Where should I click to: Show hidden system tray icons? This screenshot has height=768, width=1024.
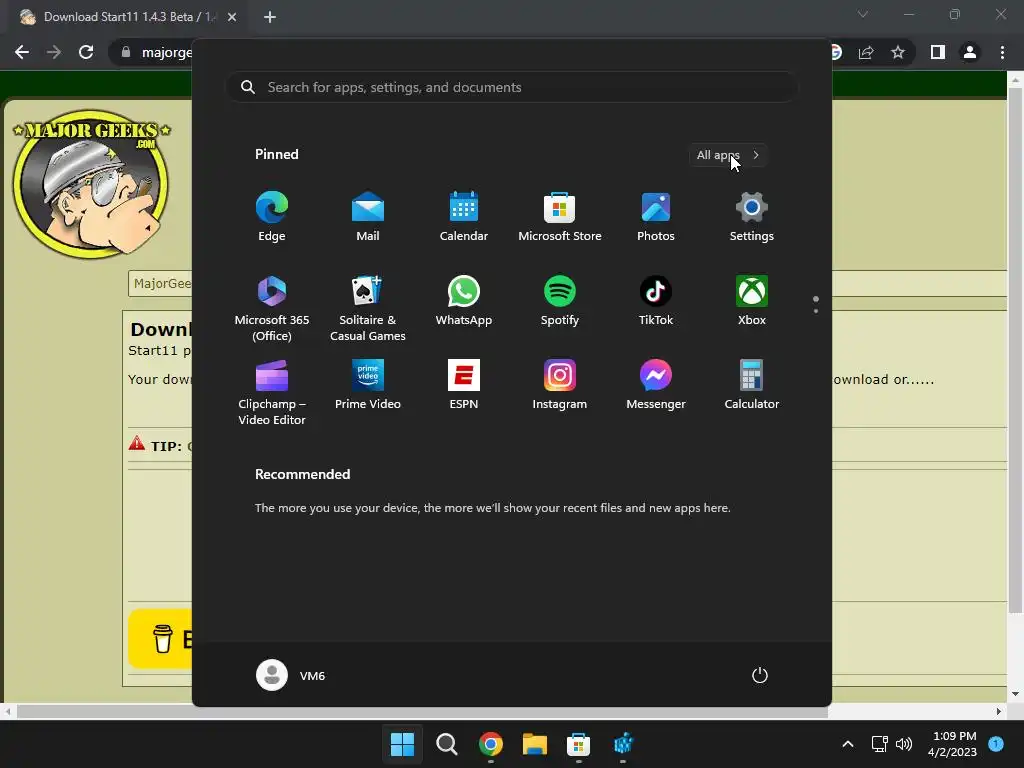tap(848, 744)
